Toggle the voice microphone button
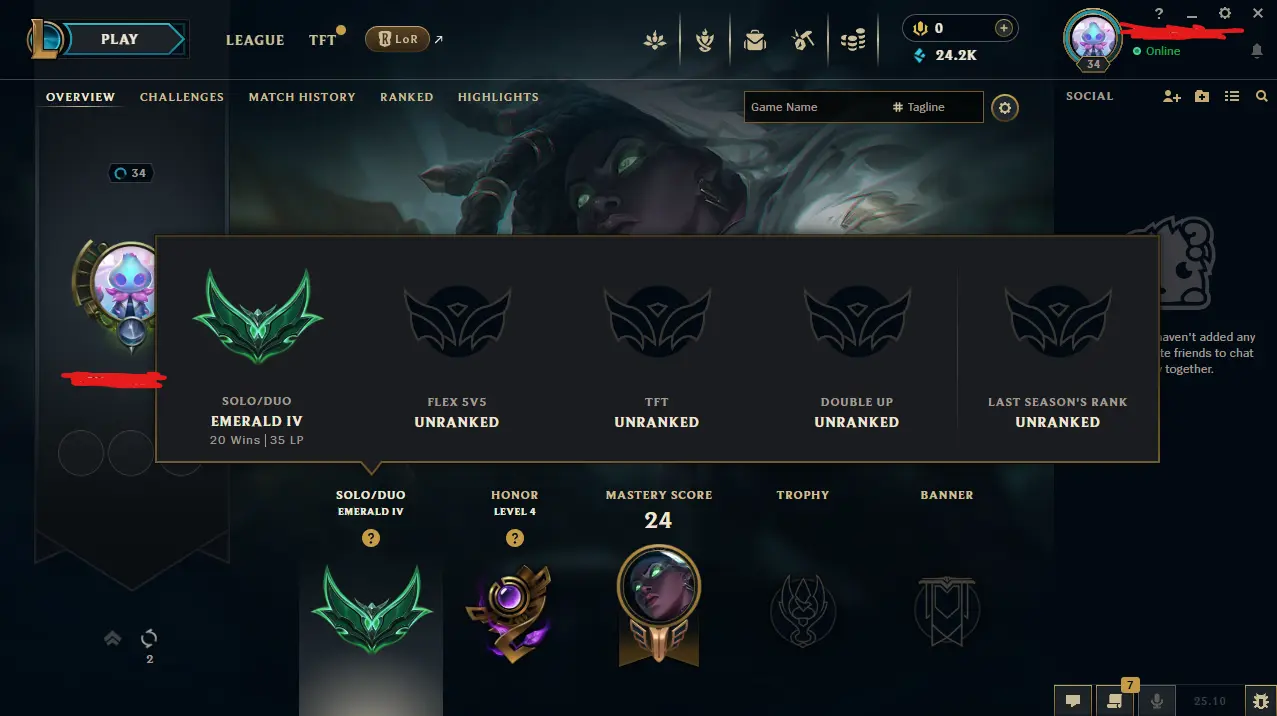This screenshot has height=716, width=1277. [x=1158, y=701]
